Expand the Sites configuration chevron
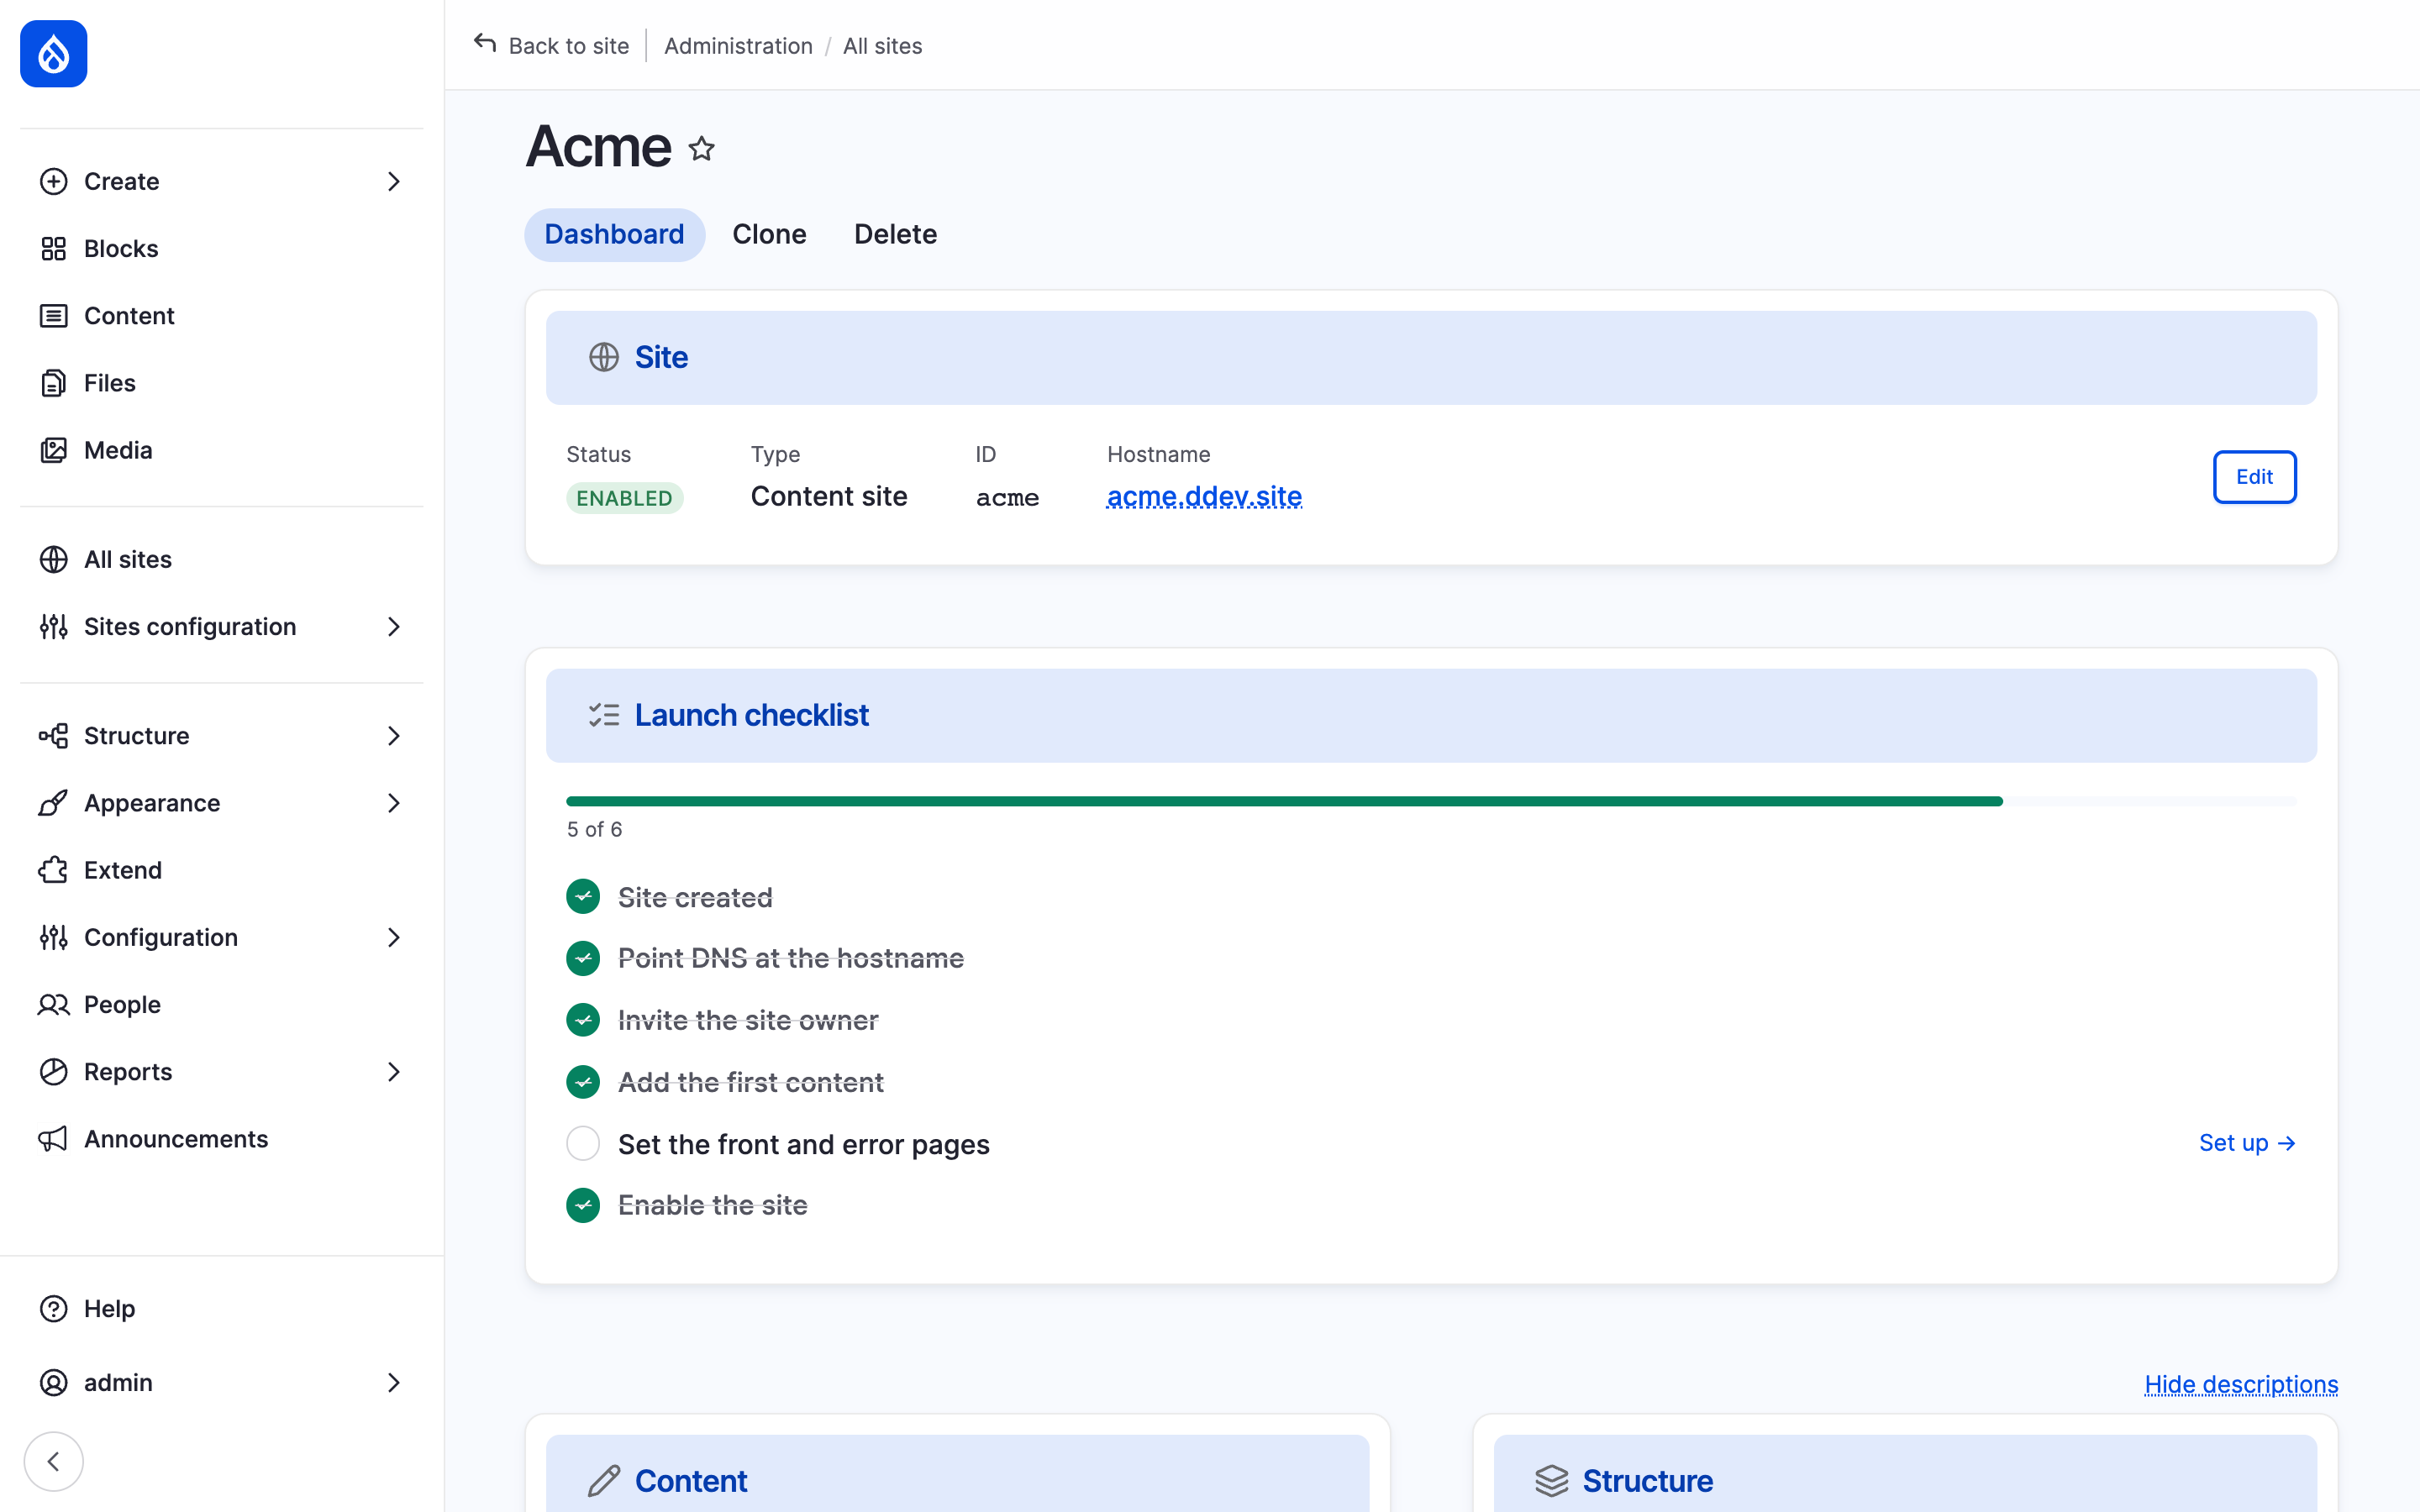Viewport: 2420px width, 1512px height. (394, 626)
